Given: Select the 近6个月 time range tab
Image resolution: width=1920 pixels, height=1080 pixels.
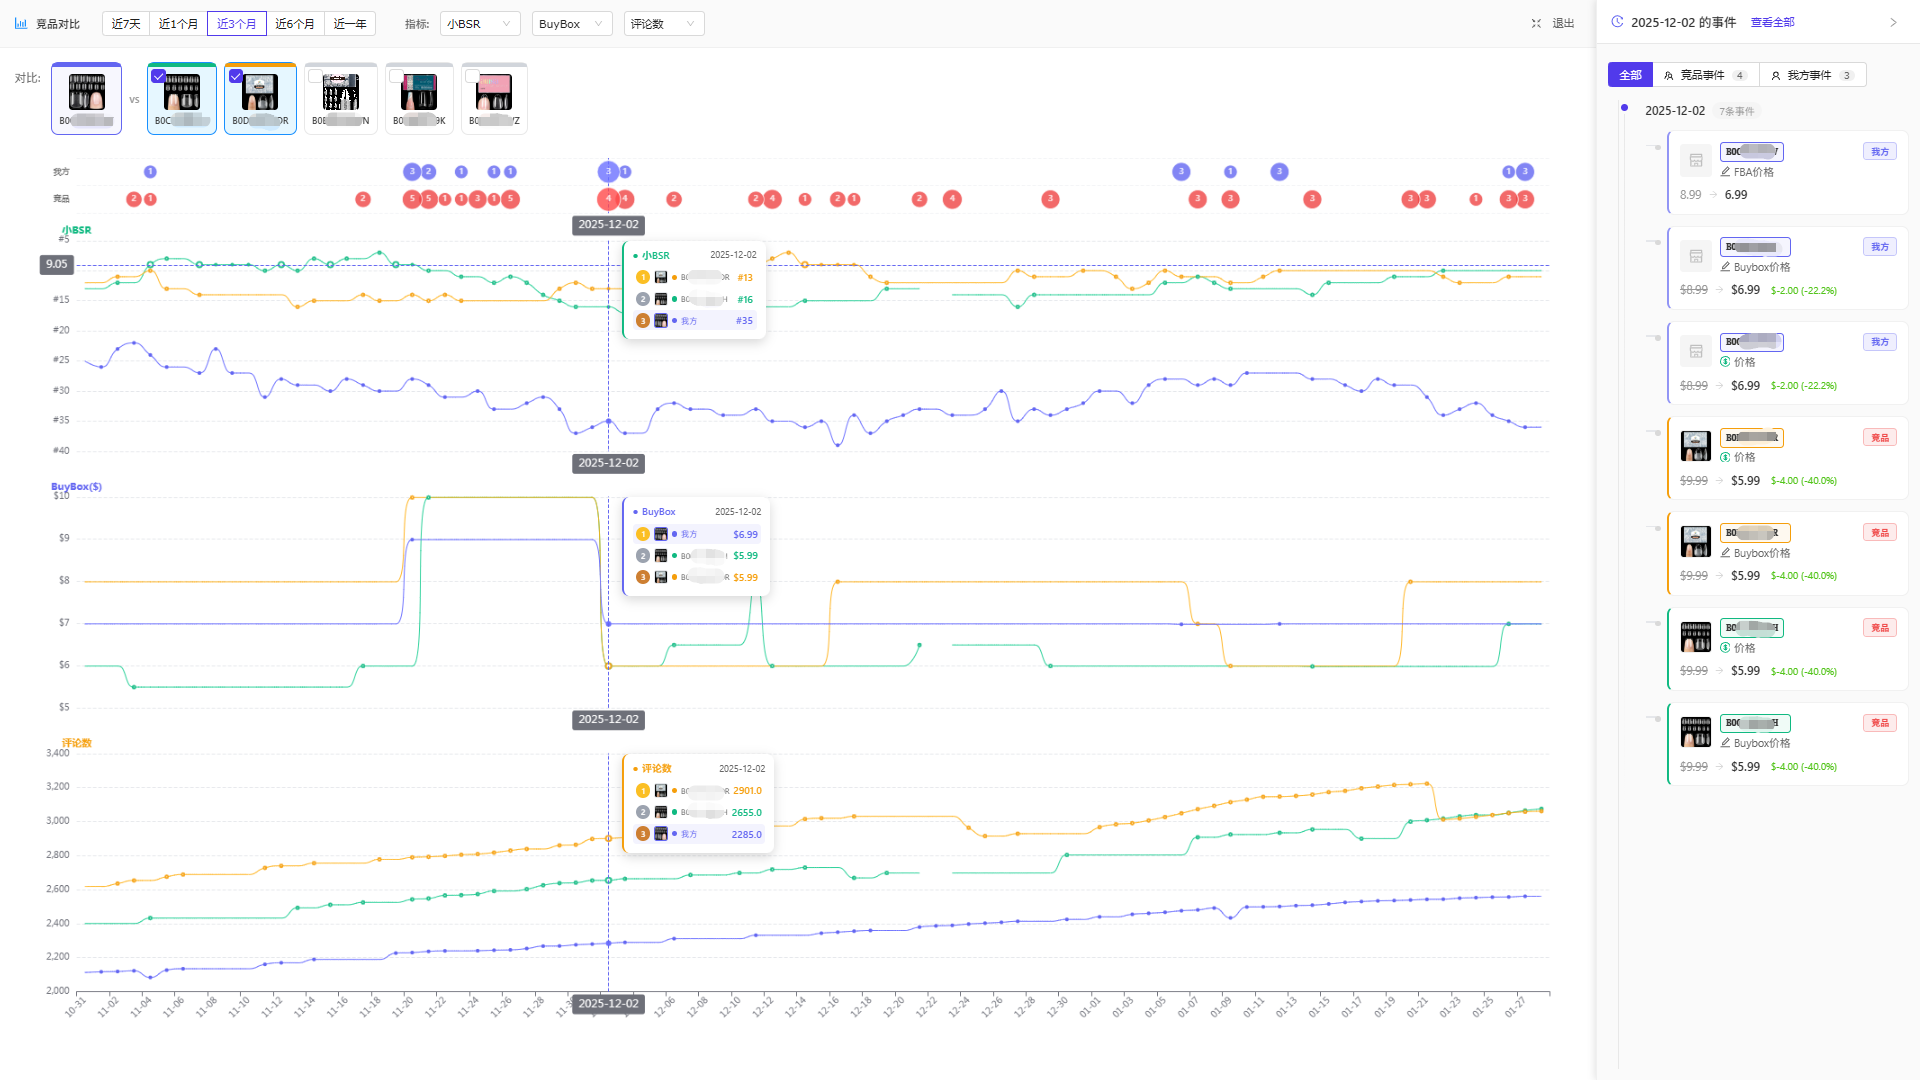Looking at the screenshot, I should pyautogui.click(x=295, y=24).
